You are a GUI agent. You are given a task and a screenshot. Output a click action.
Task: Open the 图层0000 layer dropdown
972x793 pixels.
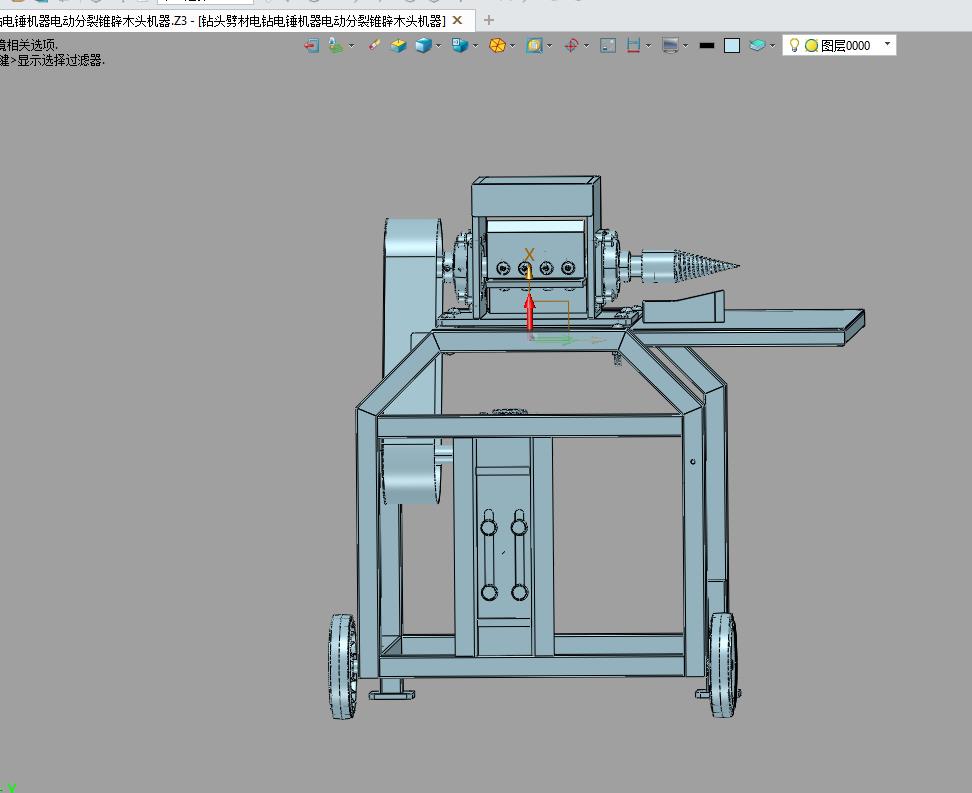pos(887,44)
